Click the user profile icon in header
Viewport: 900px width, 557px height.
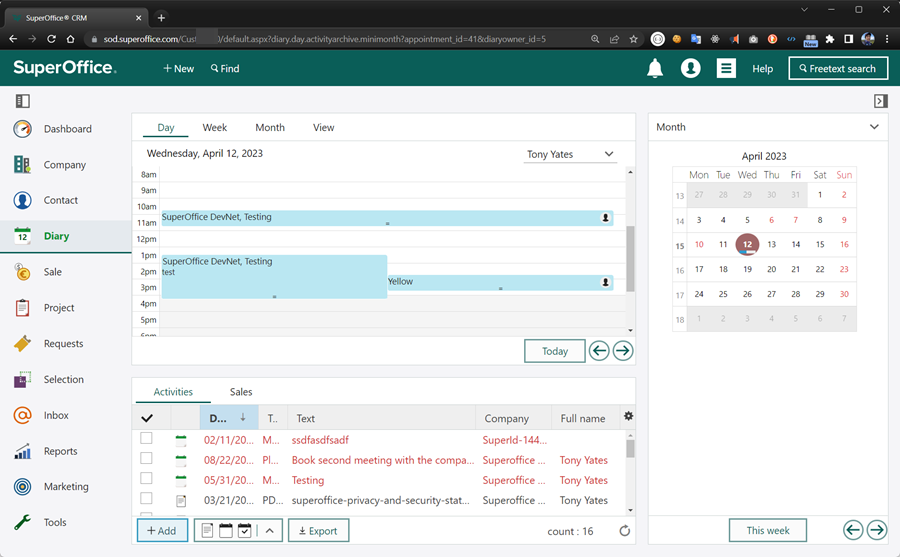coord(690,68)
